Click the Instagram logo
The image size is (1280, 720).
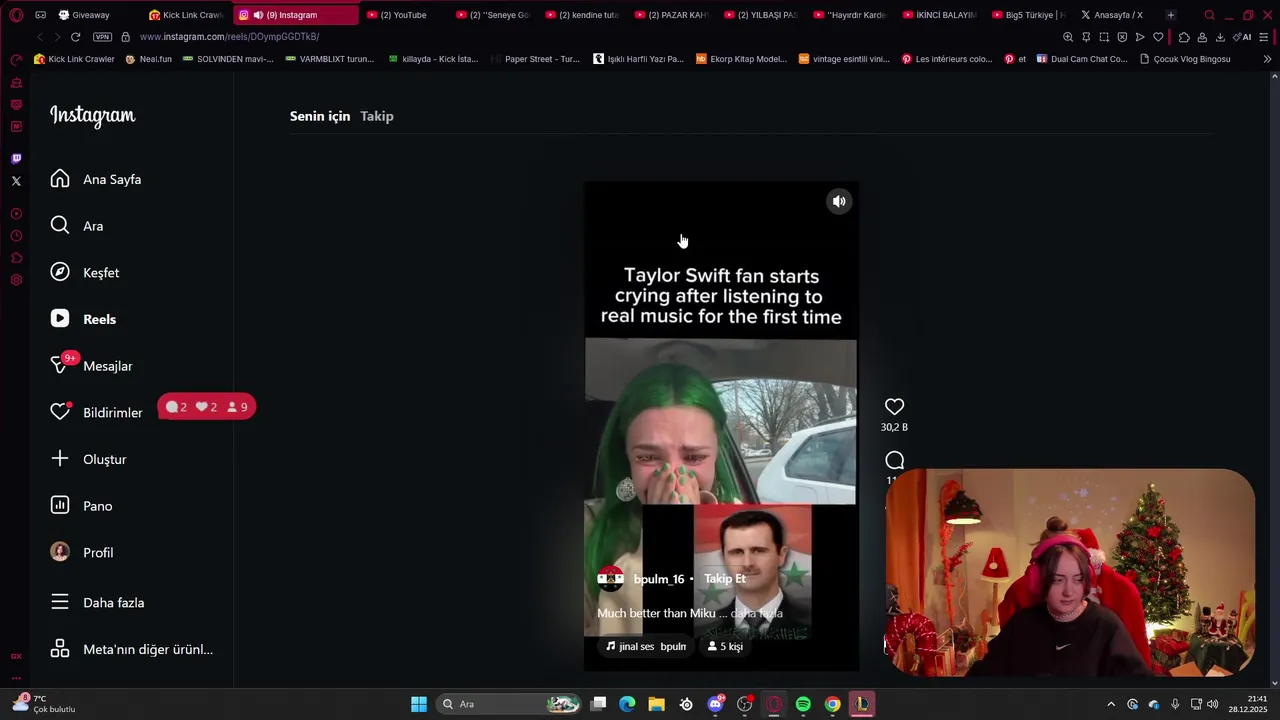coord(93,116)
